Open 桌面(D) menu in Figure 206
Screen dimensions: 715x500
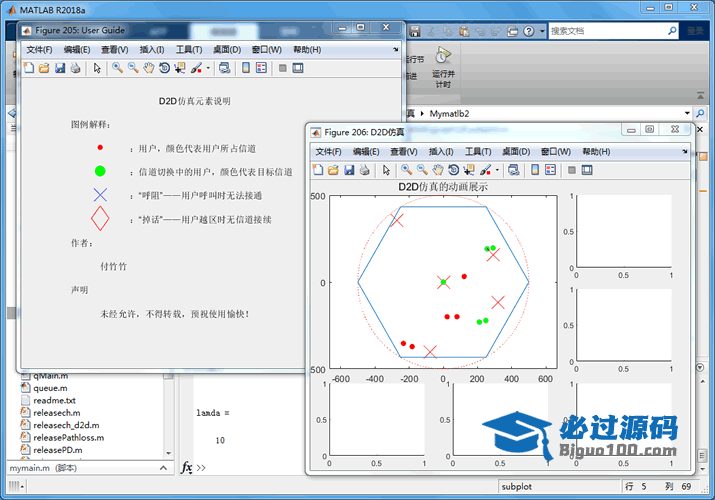click(516, 152)
